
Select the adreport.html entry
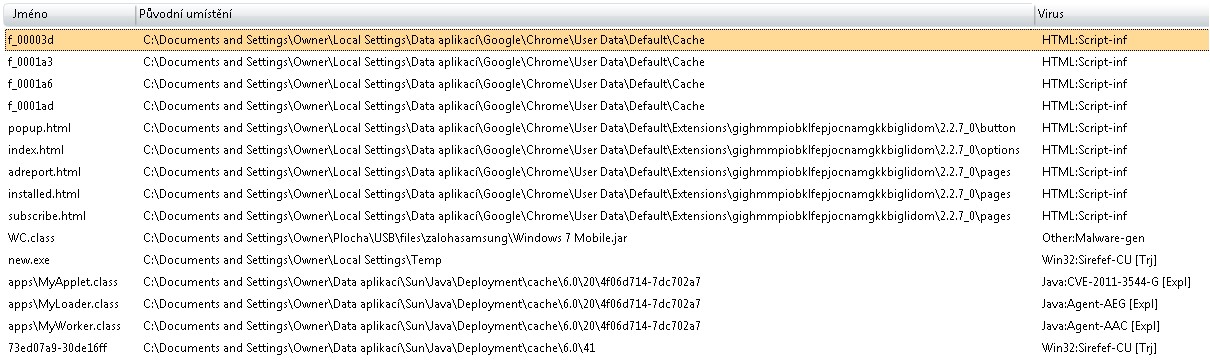click(44, 172)
